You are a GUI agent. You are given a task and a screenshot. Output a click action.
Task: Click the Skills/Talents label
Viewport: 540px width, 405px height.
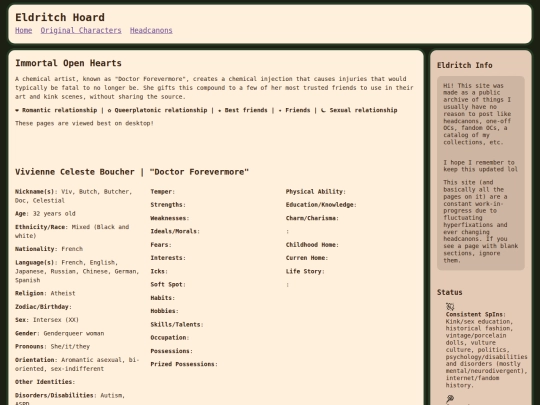[177, 324]
